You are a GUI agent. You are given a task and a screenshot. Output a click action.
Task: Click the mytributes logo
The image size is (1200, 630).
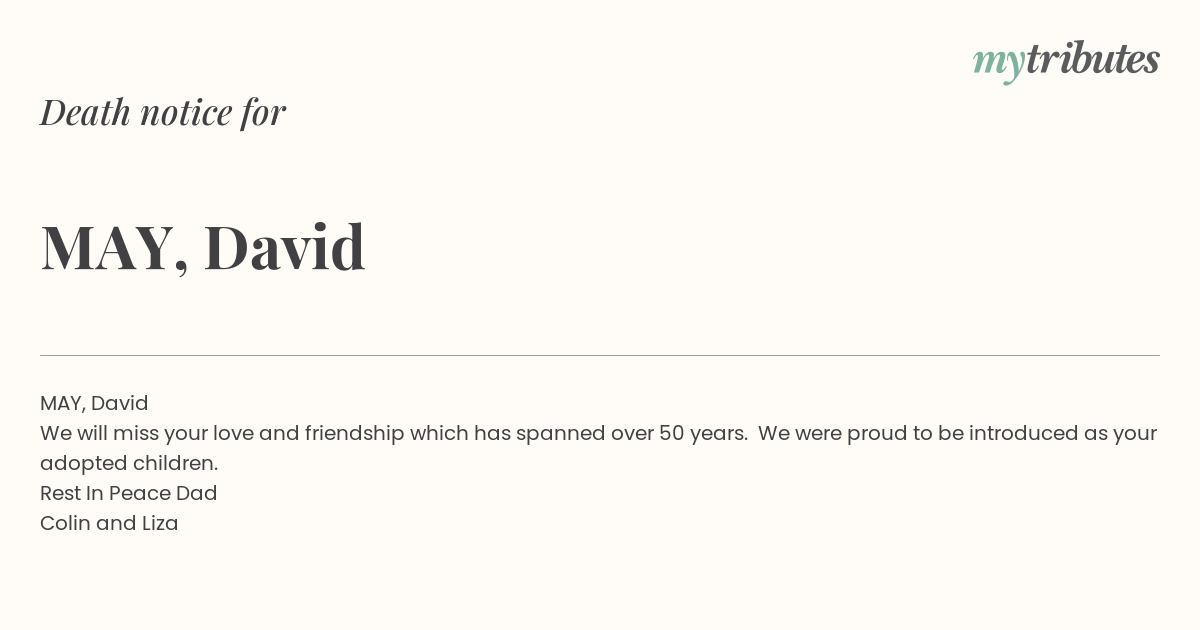click(x=1066, y=61)
